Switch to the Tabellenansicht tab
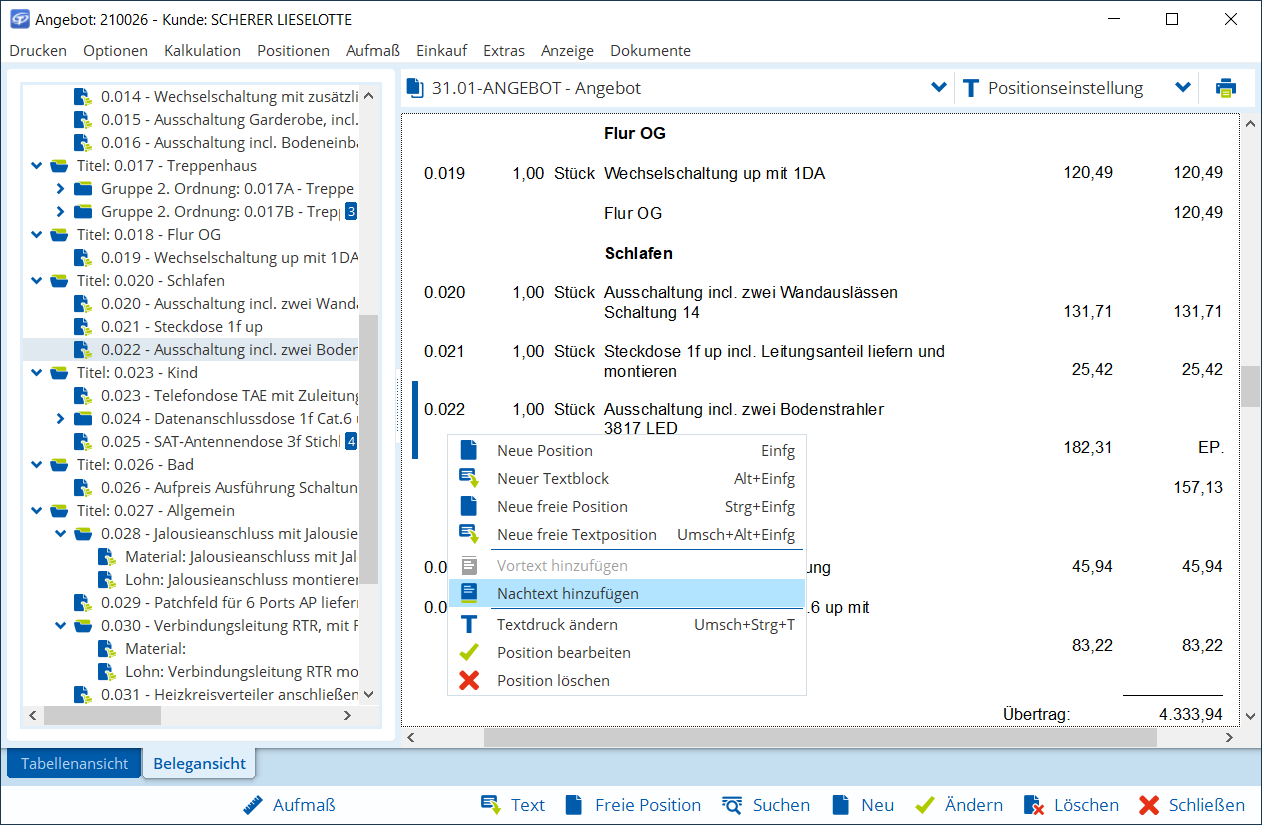This screenshot has height=825, width=1262. click(75, 763)
